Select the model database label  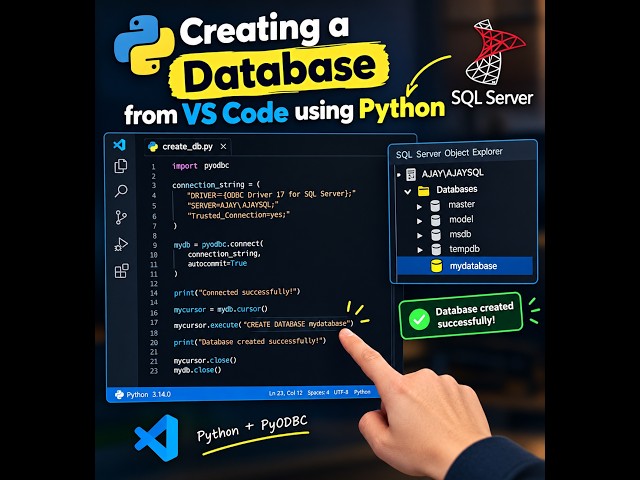click(461, 219)
